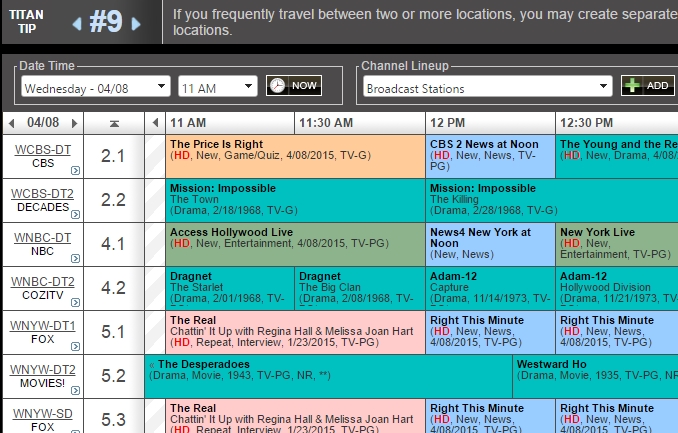Select 12:30 PM Right This Minute on 5.1
The height and width of the screenshot is (433, 678).
pyautogui.click(x=617, y=333)
